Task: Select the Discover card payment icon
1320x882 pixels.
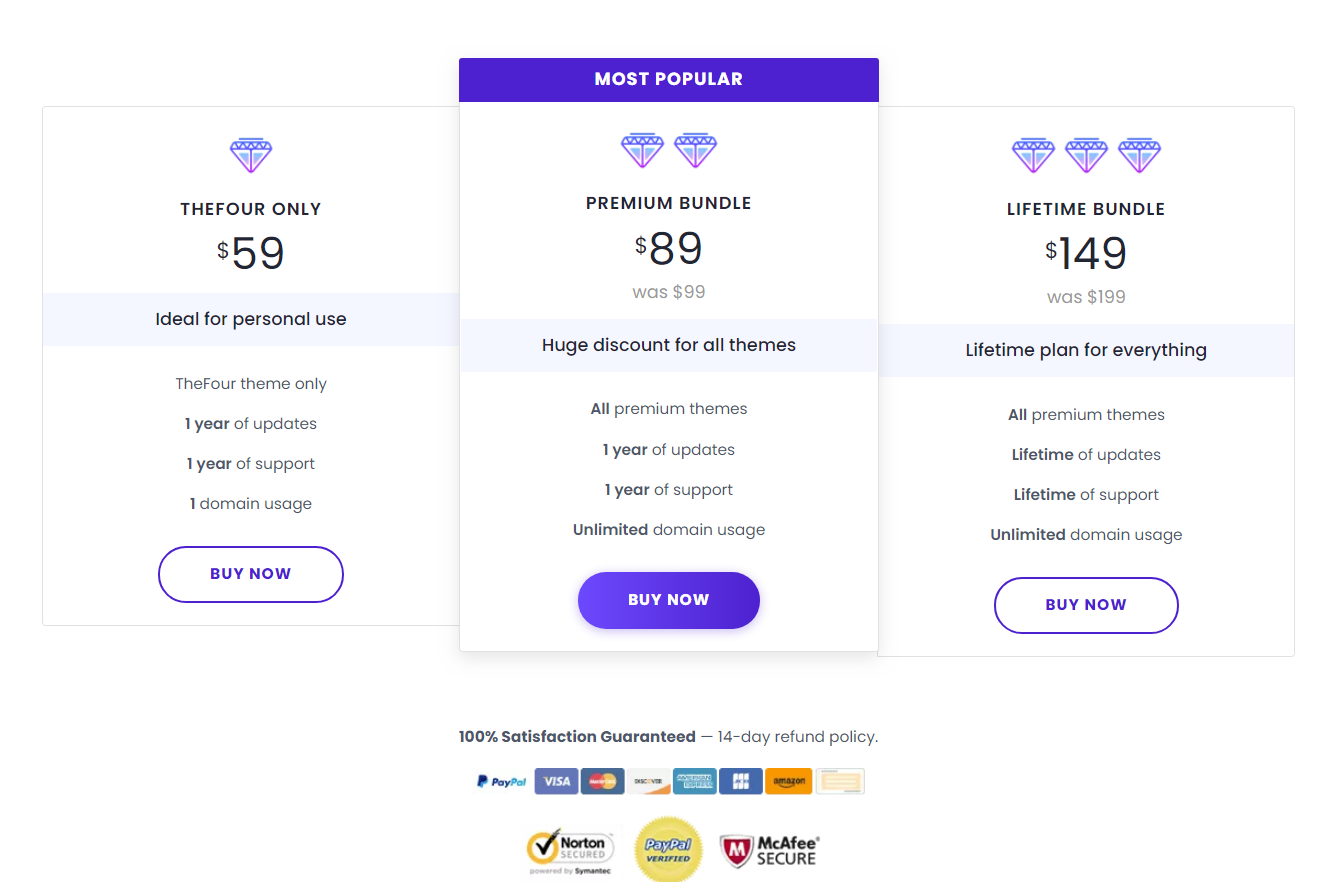Action: pos(649,781)
